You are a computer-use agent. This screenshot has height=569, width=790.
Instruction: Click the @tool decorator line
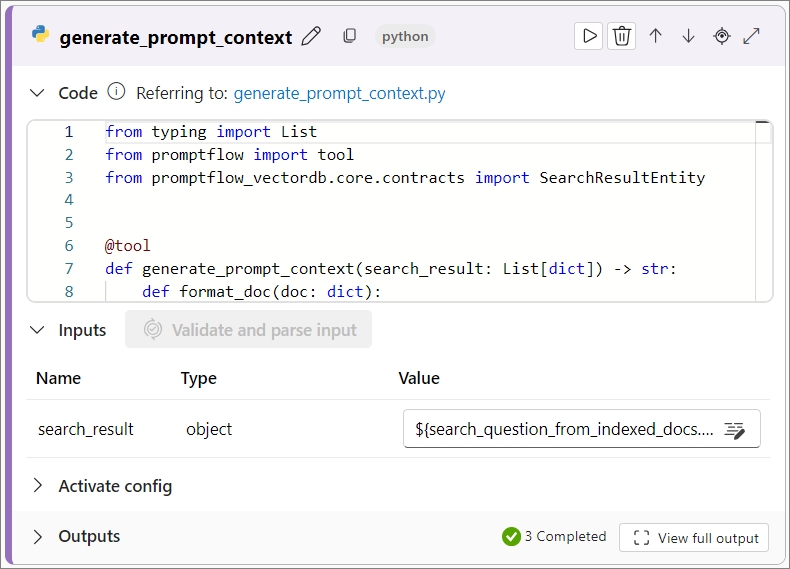[x=127, y=246]
